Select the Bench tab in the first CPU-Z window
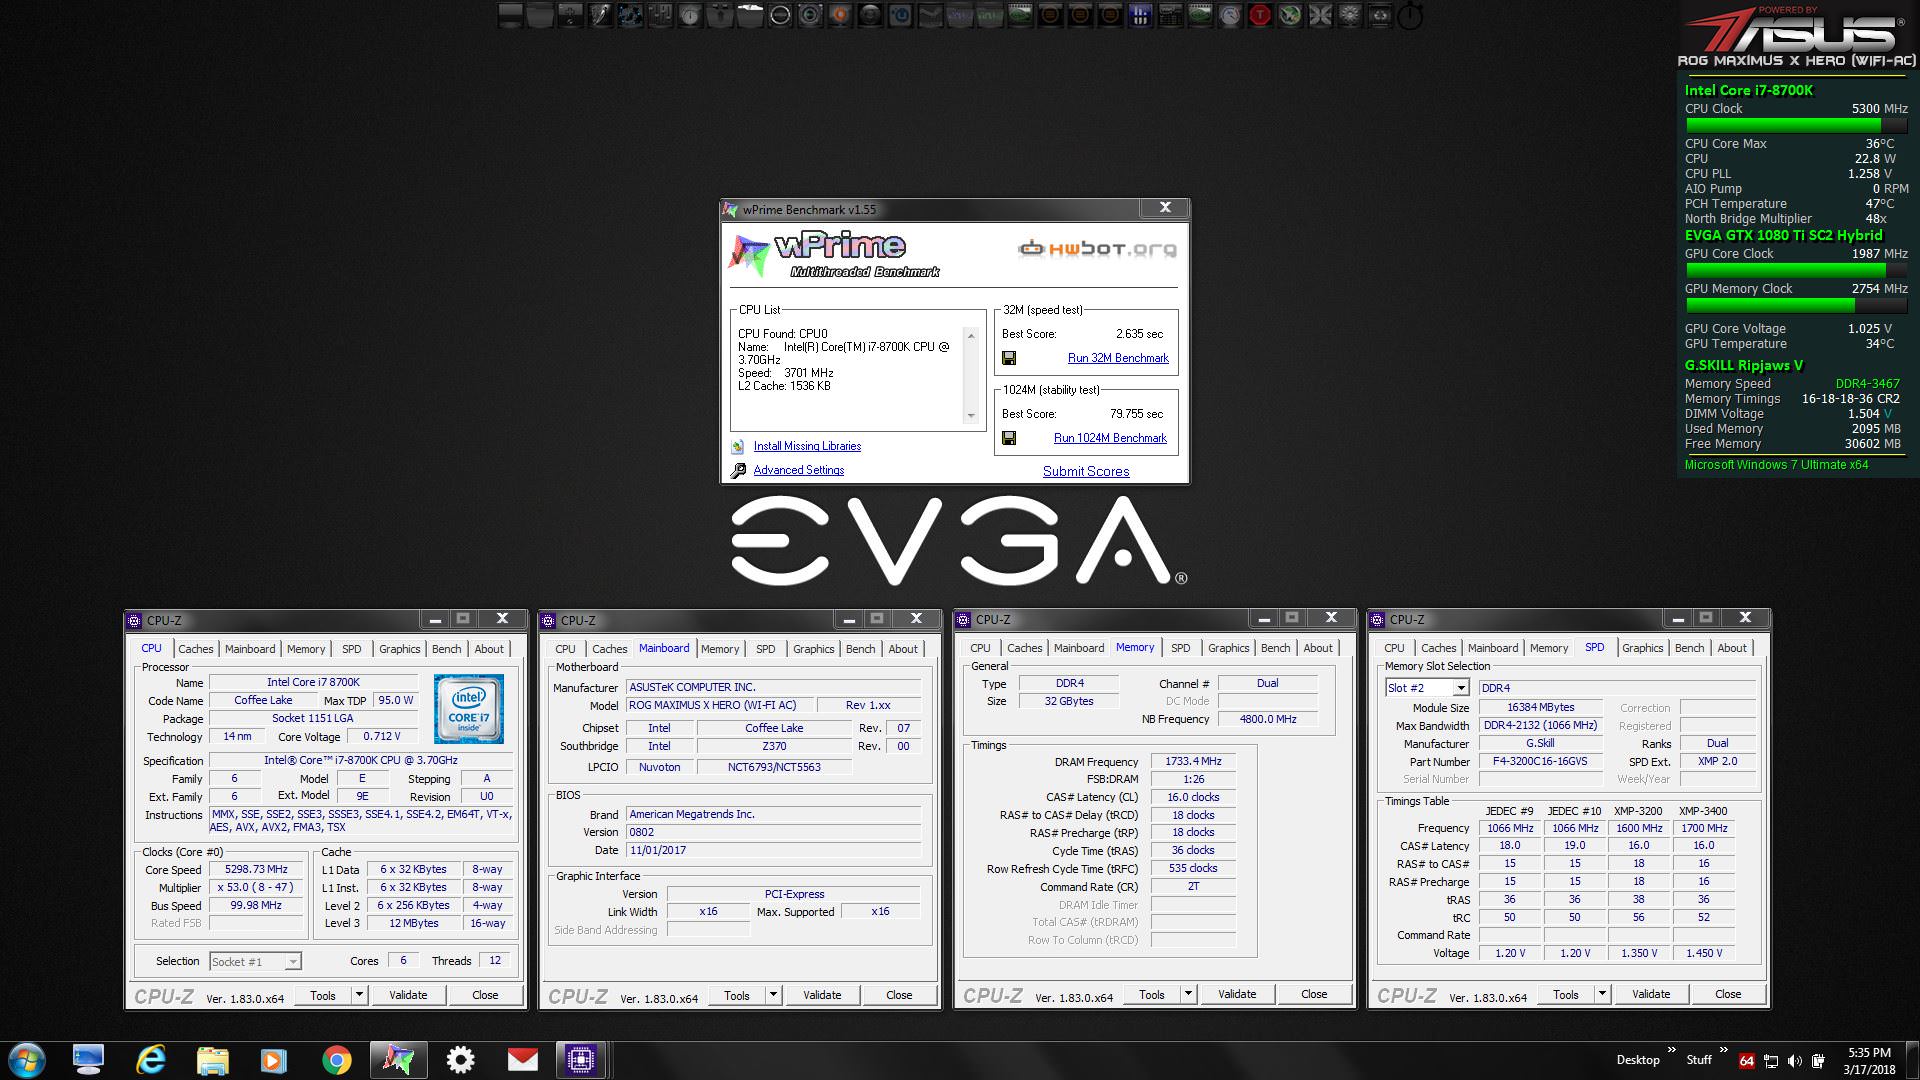 coord(446,649)
